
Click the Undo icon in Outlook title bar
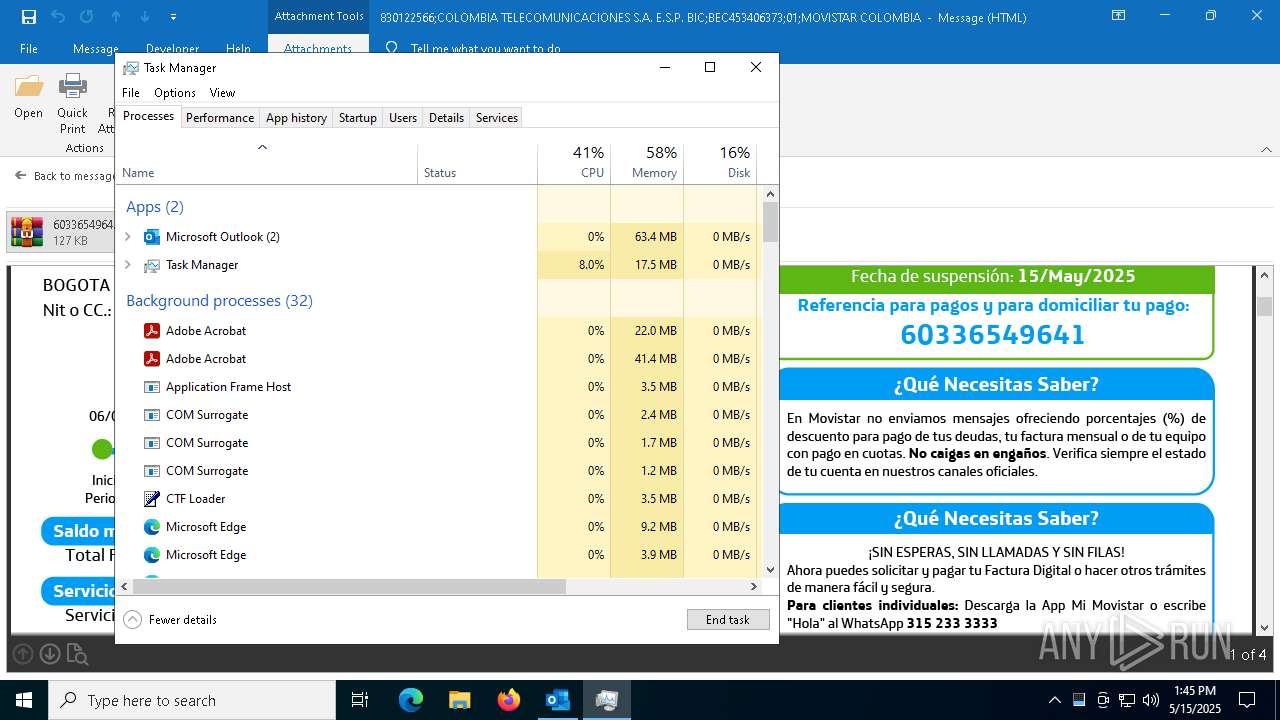pos(58,17)
